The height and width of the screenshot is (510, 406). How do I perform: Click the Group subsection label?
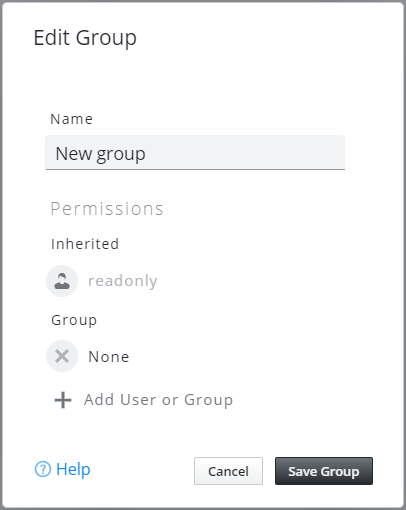(x=74, y=320)
